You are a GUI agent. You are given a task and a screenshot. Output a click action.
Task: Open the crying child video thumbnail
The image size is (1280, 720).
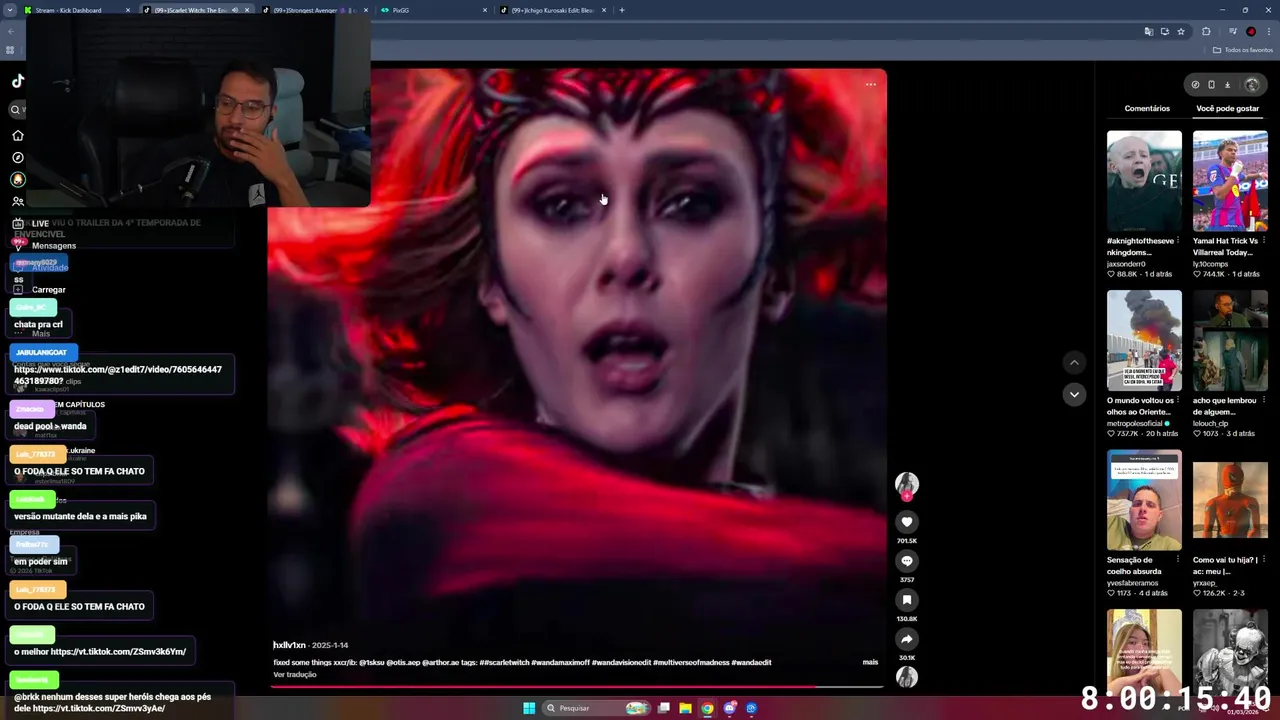[x=1144, y=181]
